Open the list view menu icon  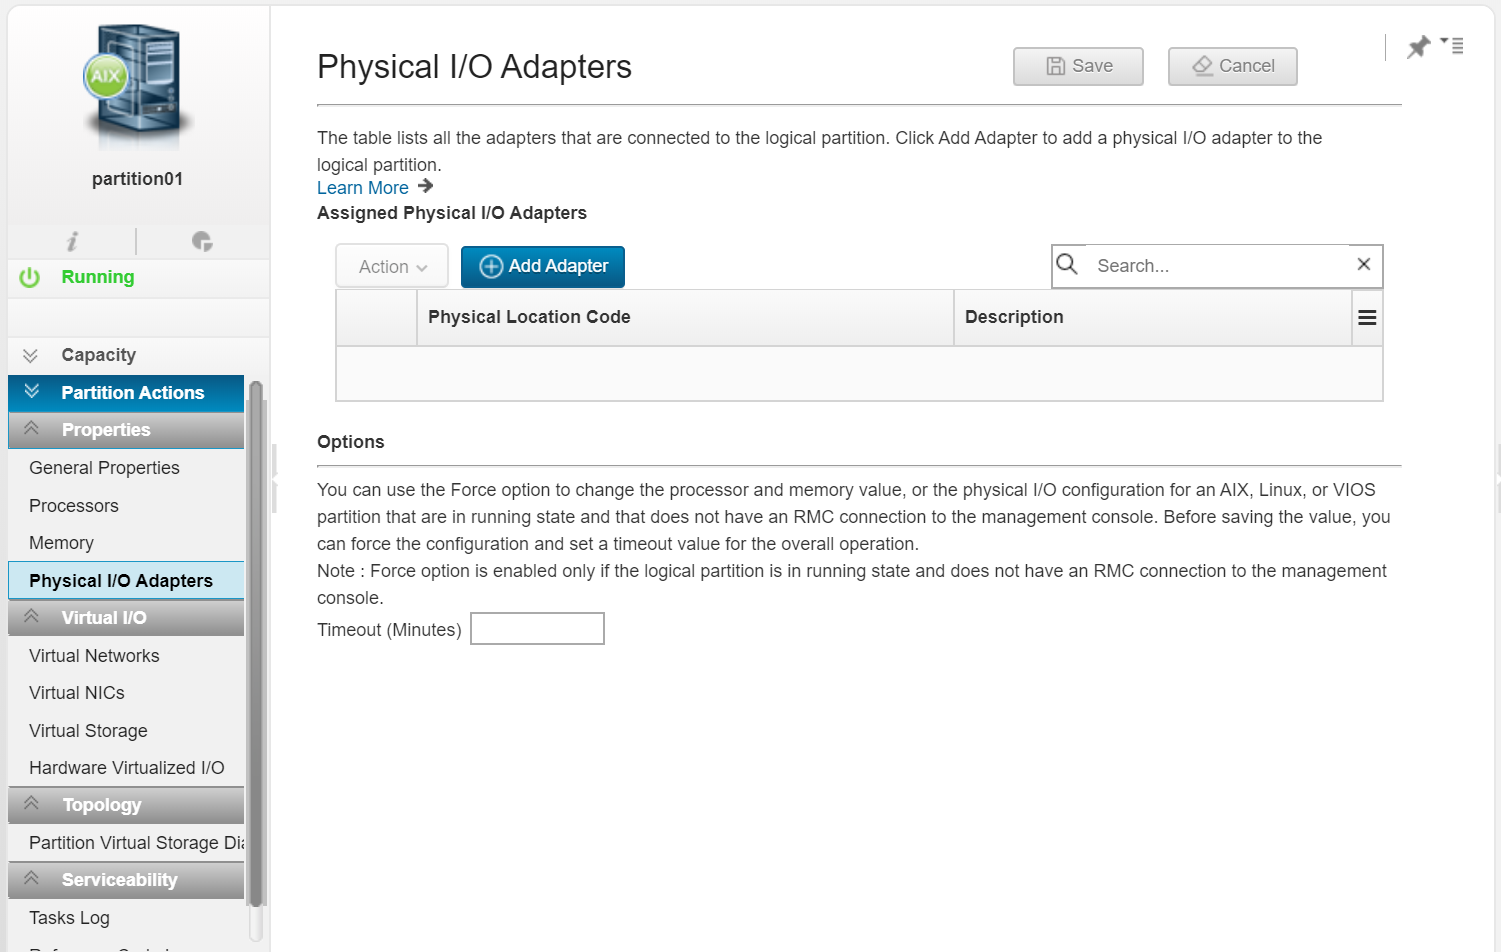(1452, 45)
